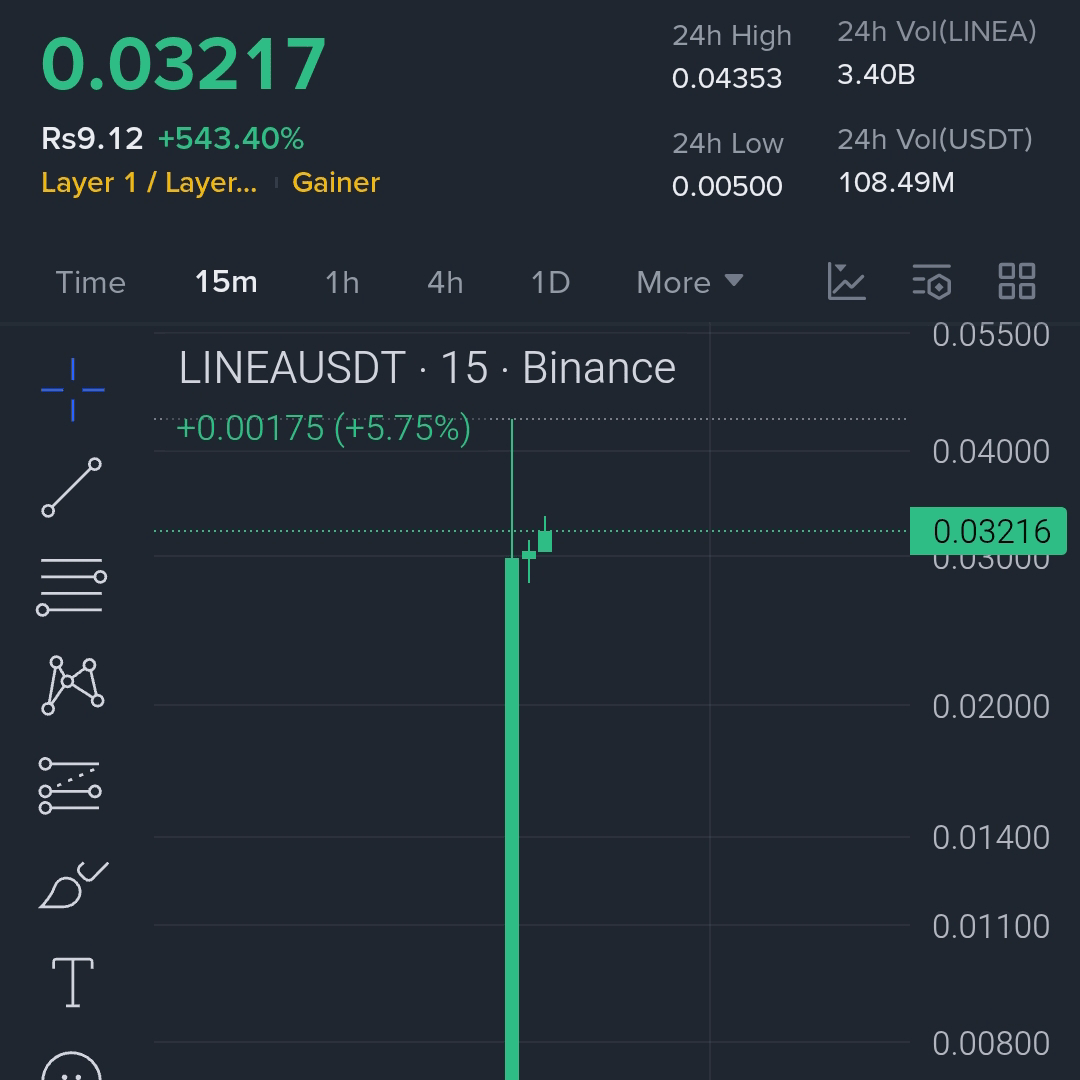The image size is (1080, 1080).
Task: Open the Layer 1 / Layer tag
Action: click(149, 183)
